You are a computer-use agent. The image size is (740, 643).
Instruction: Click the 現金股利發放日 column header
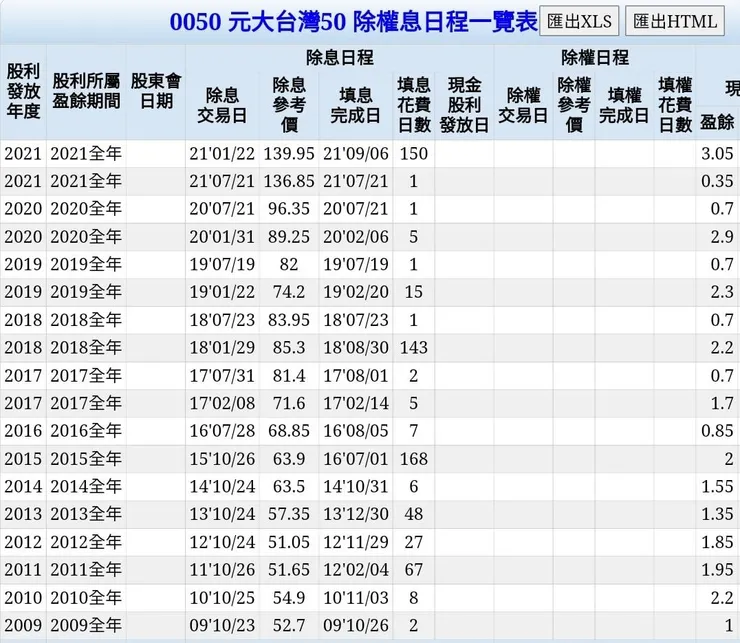point(464,105)
